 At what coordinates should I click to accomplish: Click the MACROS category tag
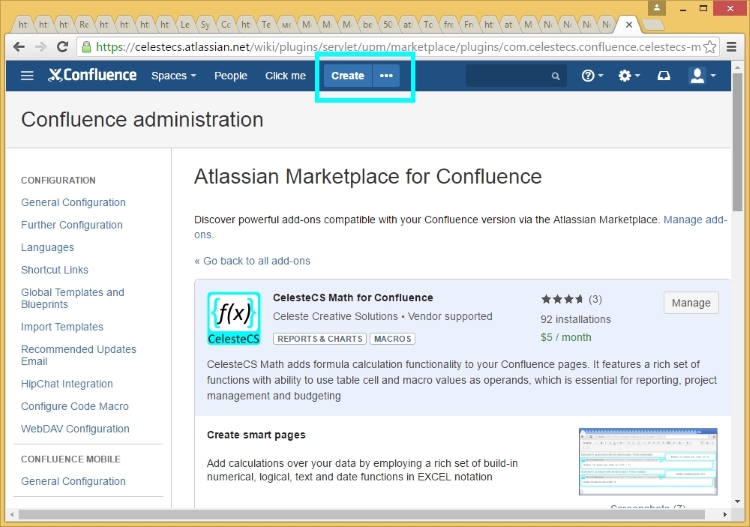[x=392, y=339]
